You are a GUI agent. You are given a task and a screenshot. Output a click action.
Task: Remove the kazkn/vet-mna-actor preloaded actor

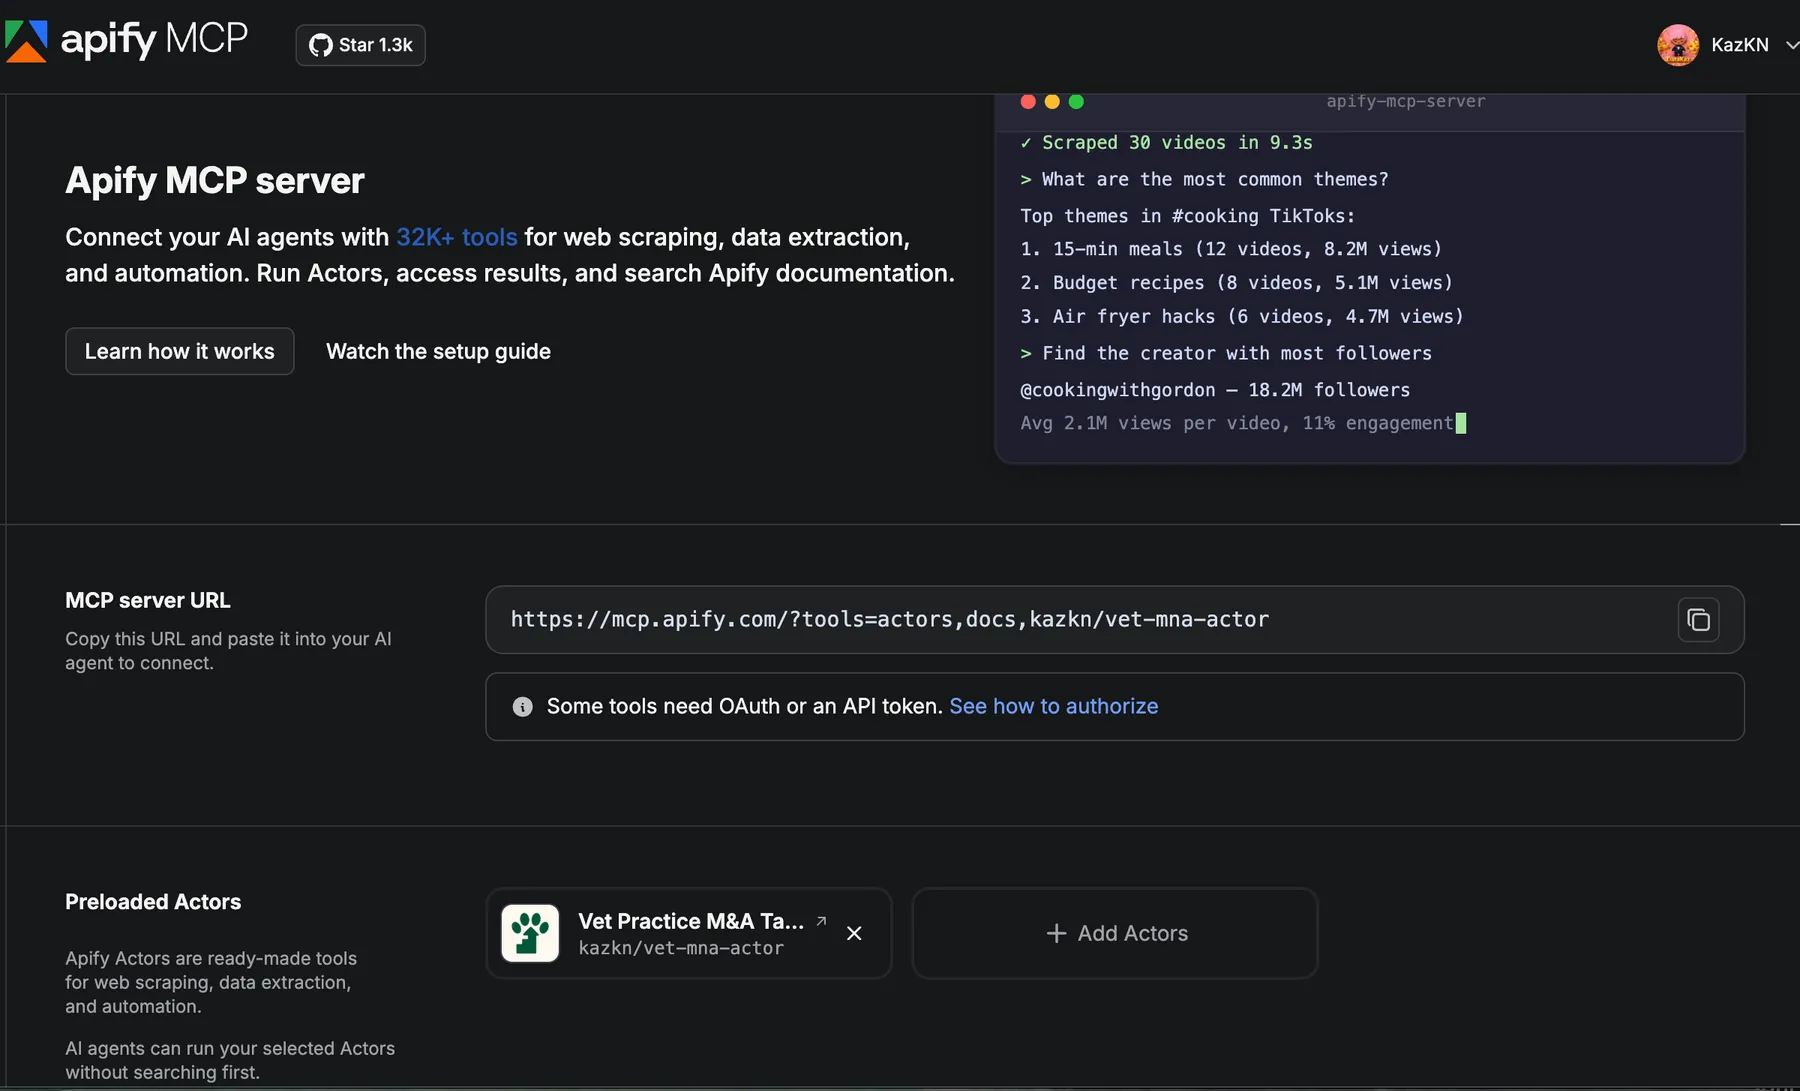click(854, 933)
